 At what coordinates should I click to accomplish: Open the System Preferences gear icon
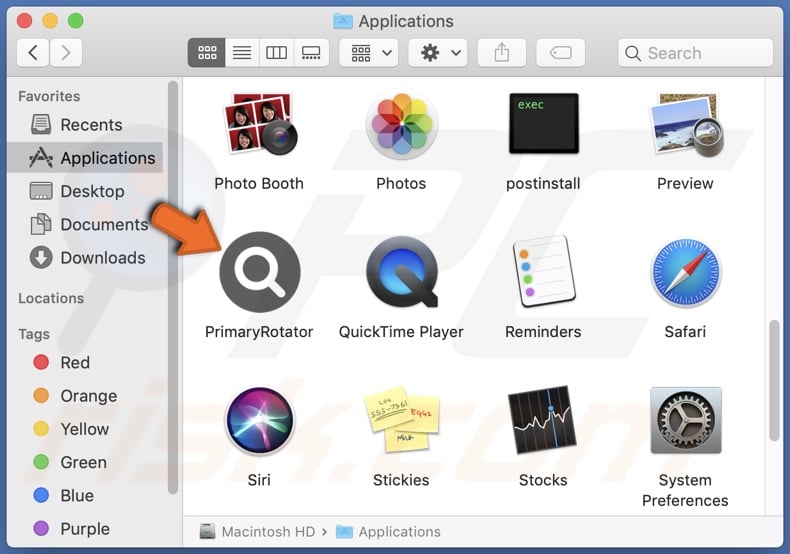(x=685, y=420)
